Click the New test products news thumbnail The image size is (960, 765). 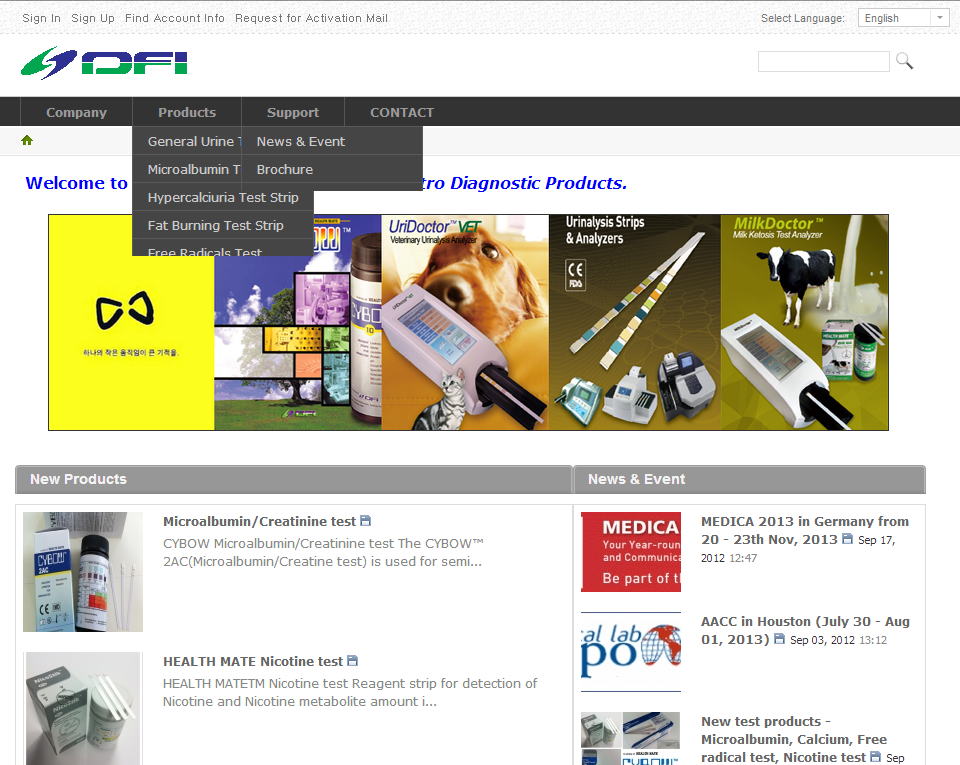point(631,738)
